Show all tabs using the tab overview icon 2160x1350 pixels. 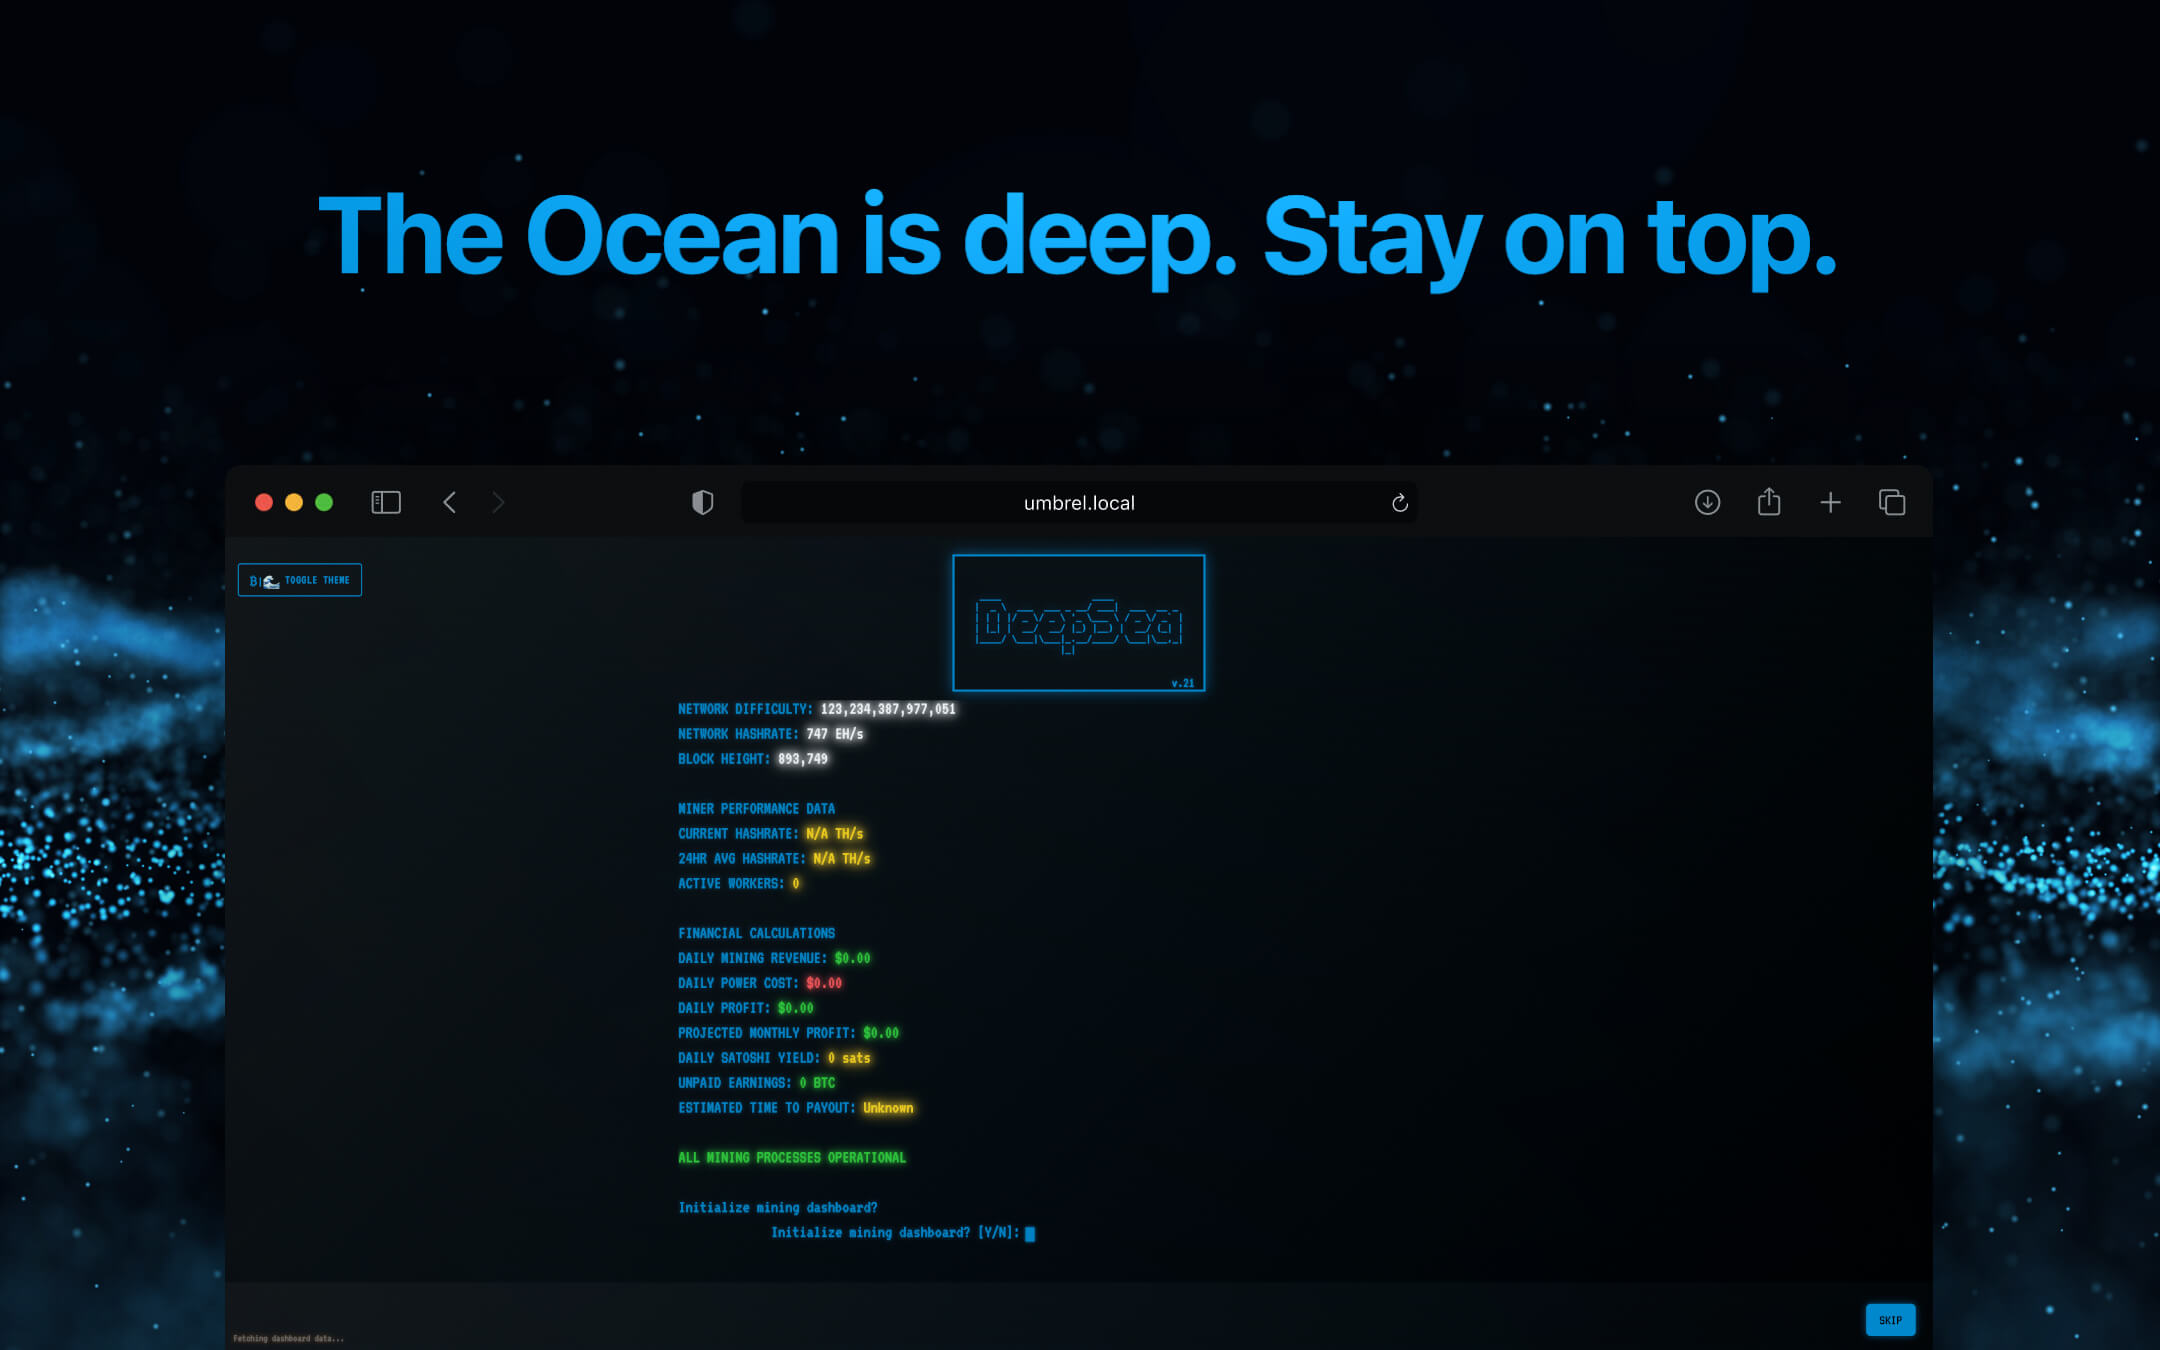pyautogui.click(x=1892, y=502)
